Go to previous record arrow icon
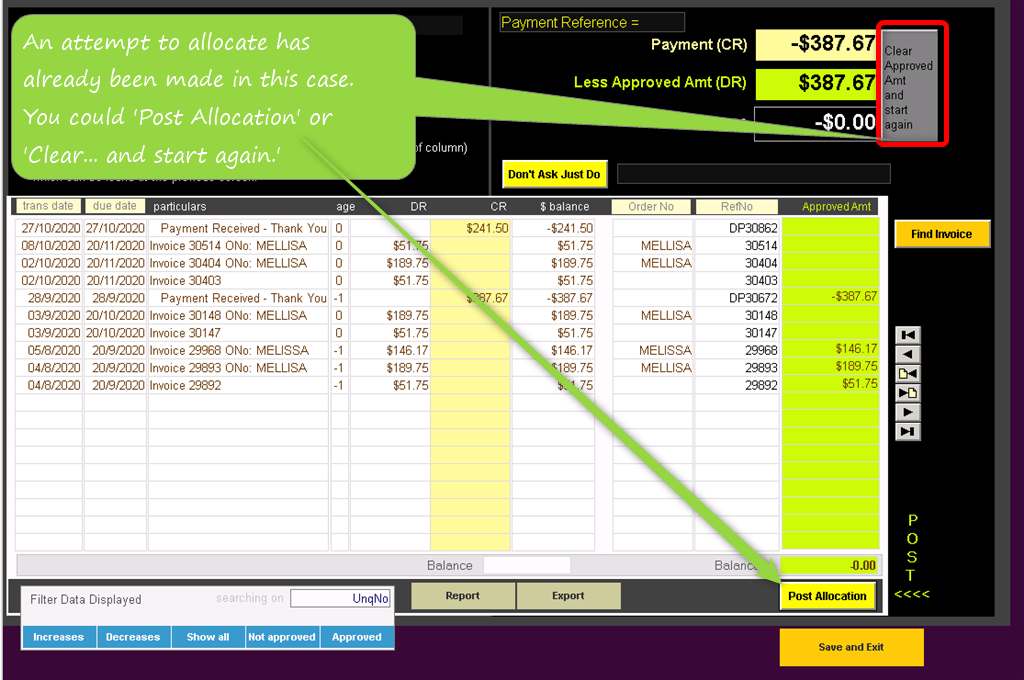 coord(908,355)
